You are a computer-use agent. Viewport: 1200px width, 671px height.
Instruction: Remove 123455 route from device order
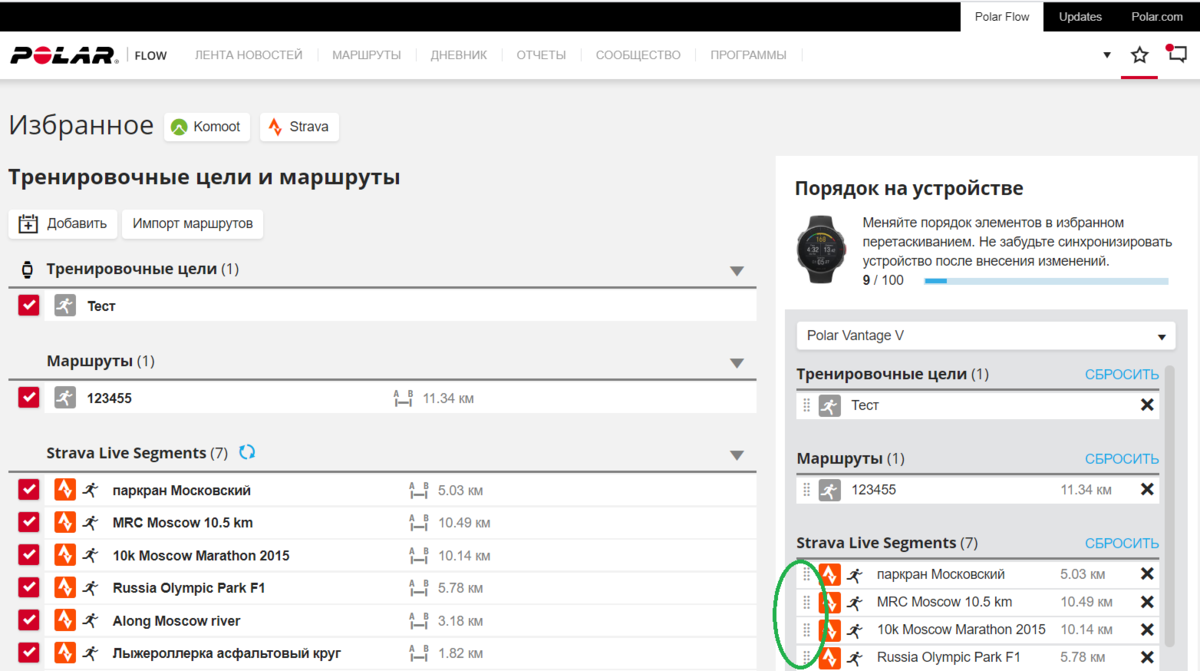click(x=1147, y=489)
